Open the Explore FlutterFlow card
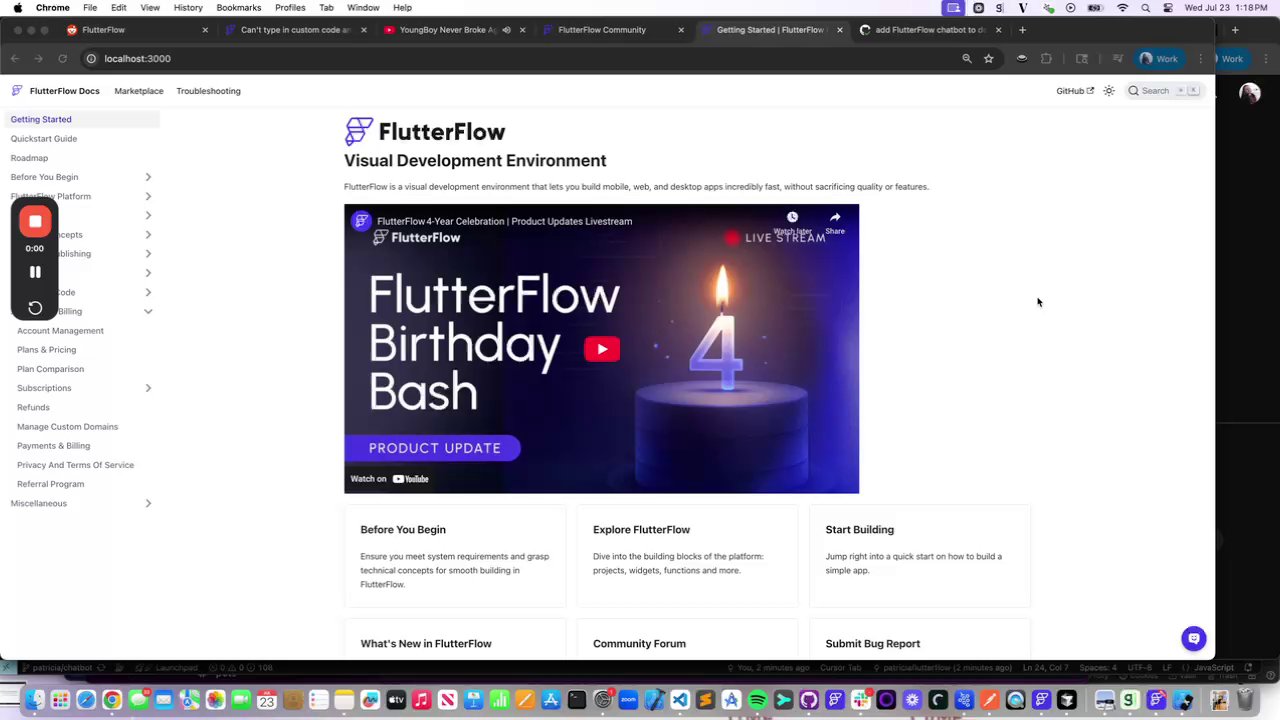 pos(687,556)
